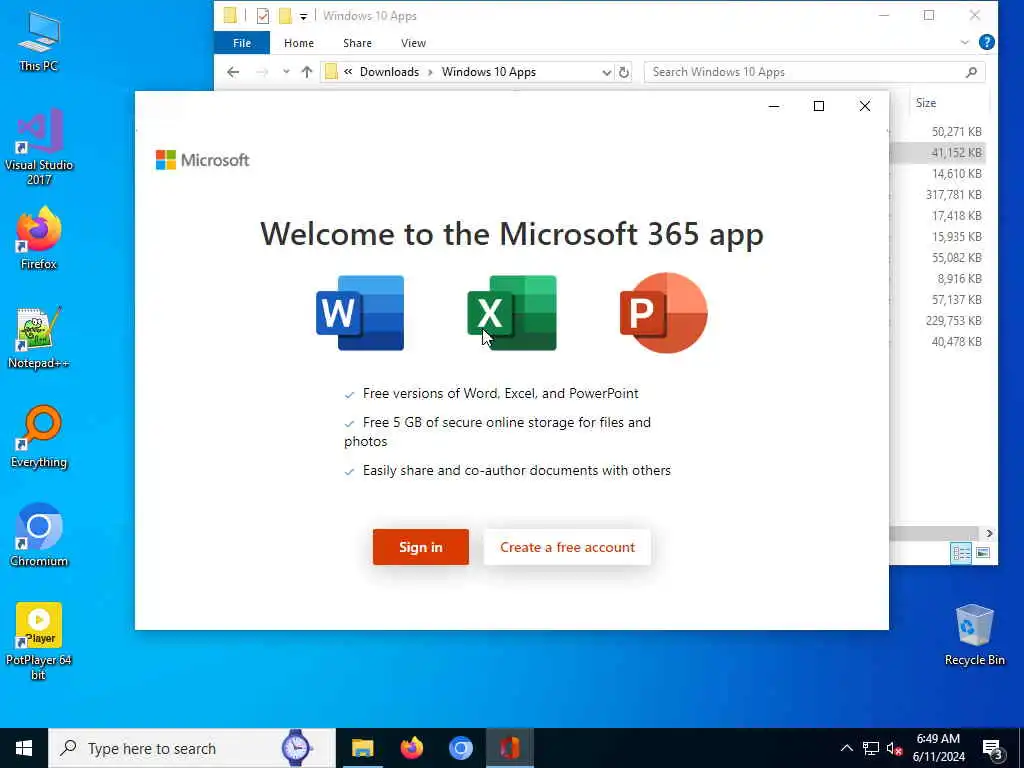Select the file sized 229,753 KB
Viewport: 1024px width, 768px height.
(953, 321)
